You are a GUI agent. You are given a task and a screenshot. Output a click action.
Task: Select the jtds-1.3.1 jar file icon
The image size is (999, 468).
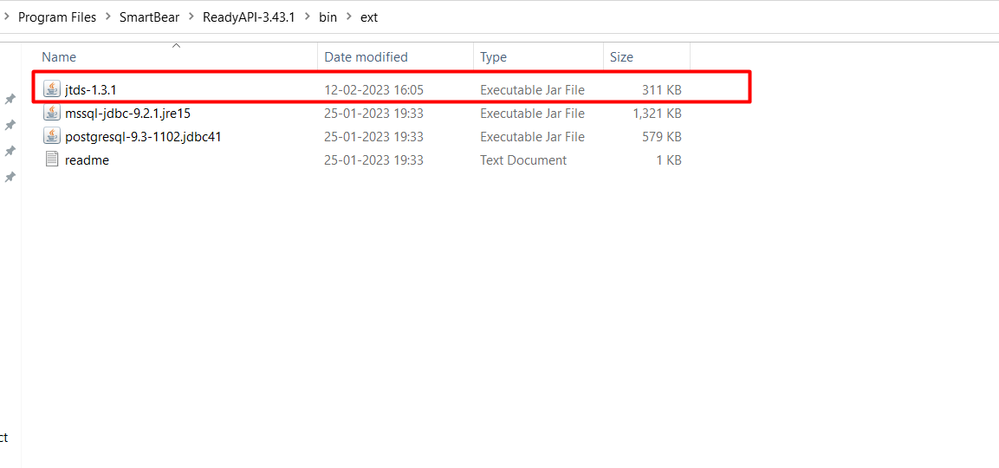point(52,90)
